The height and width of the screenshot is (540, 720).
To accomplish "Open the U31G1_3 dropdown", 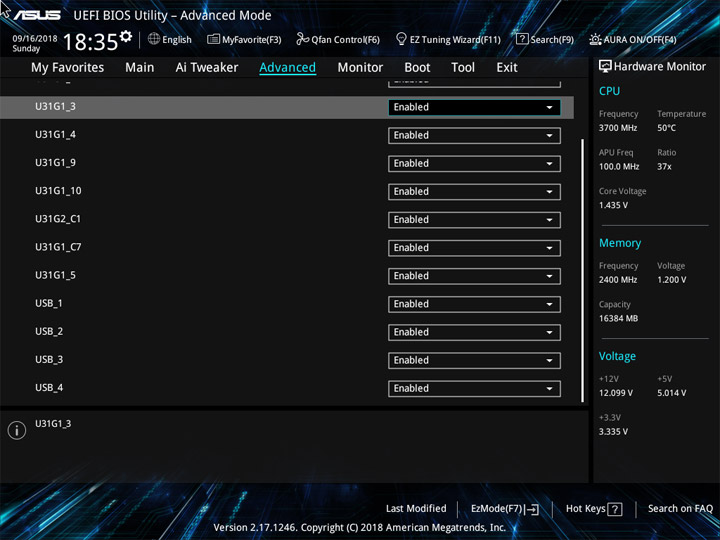I will pos(474,107).
